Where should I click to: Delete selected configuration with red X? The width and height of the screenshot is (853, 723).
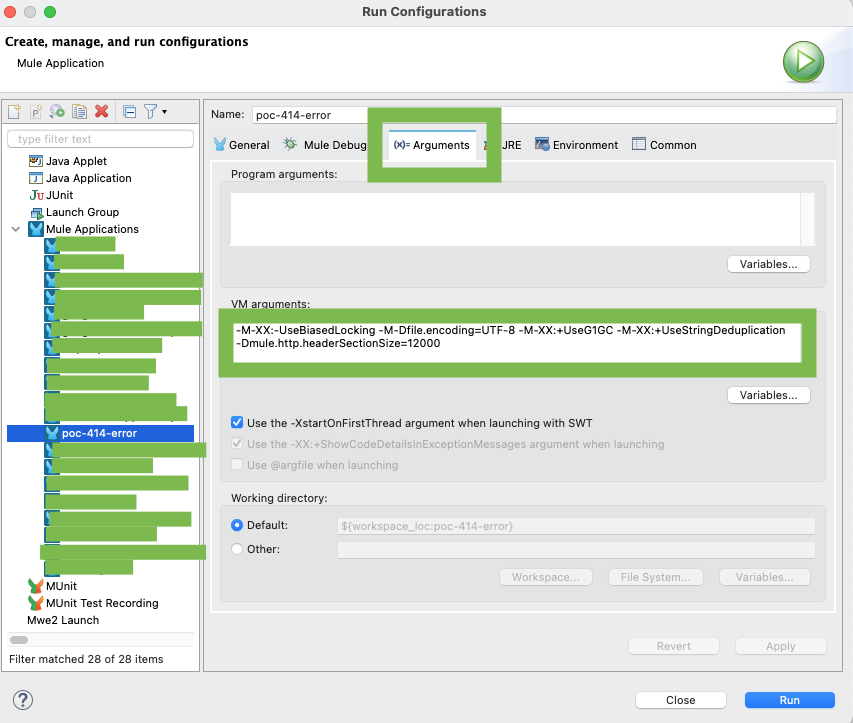coord(101,112)
